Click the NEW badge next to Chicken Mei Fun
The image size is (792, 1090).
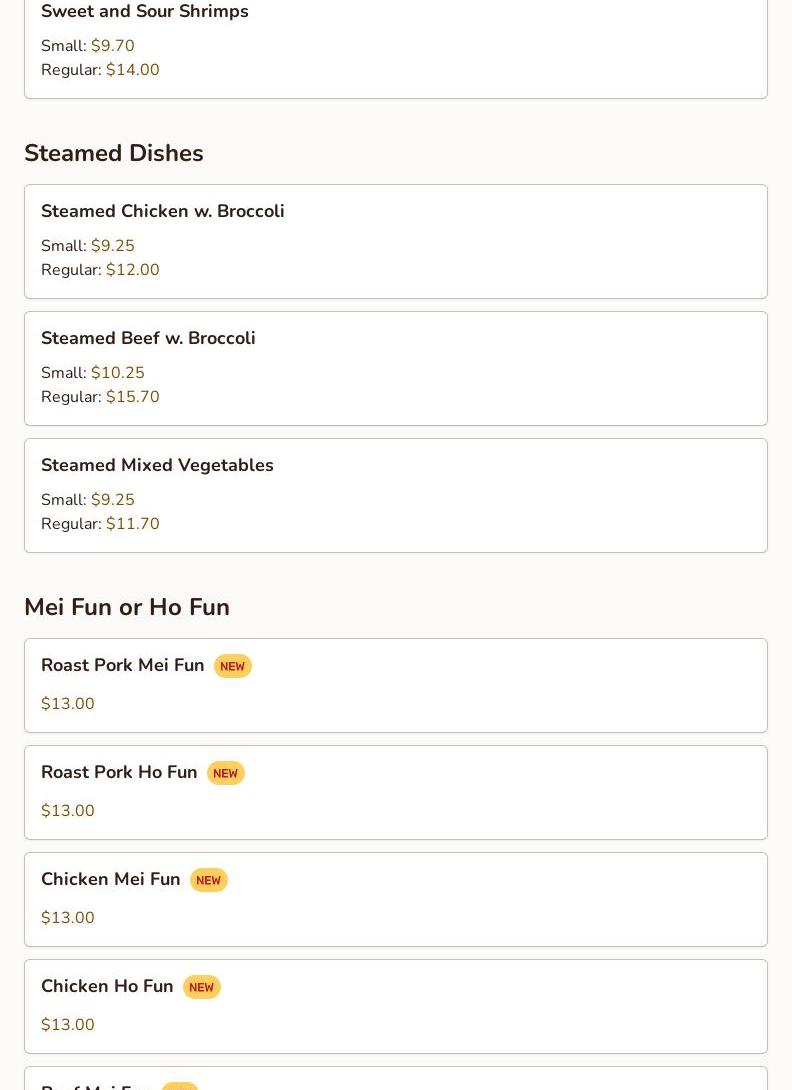click(x=208, y=880)
